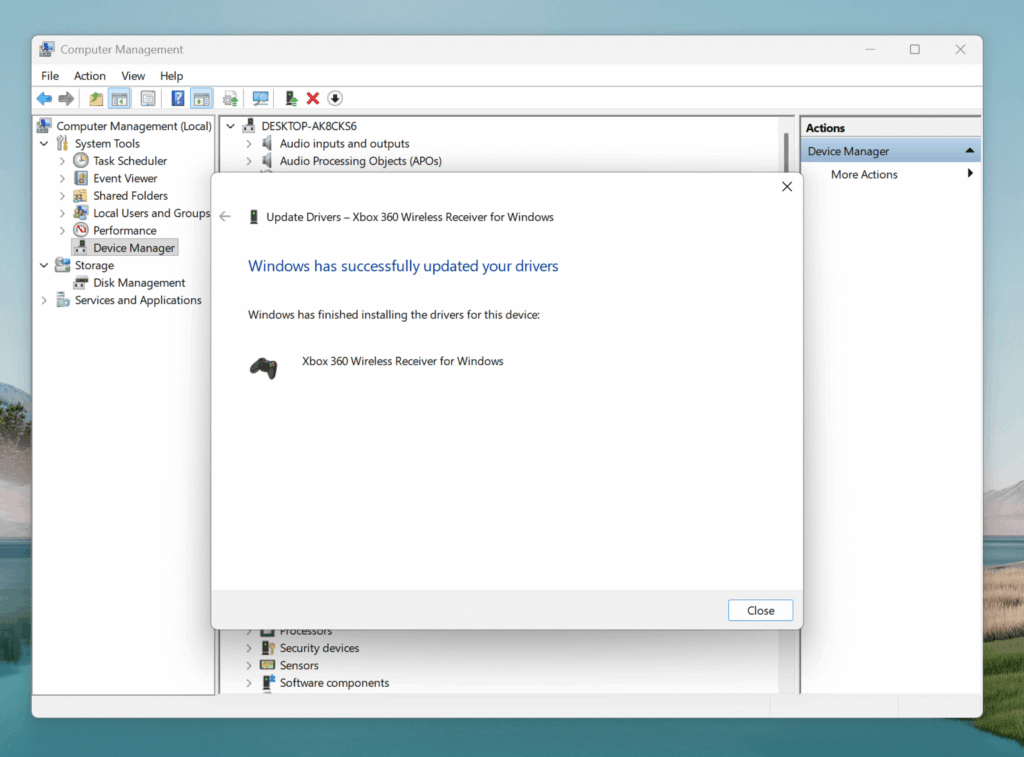Click the Up One Level folder icon

[x=96, y=98]
